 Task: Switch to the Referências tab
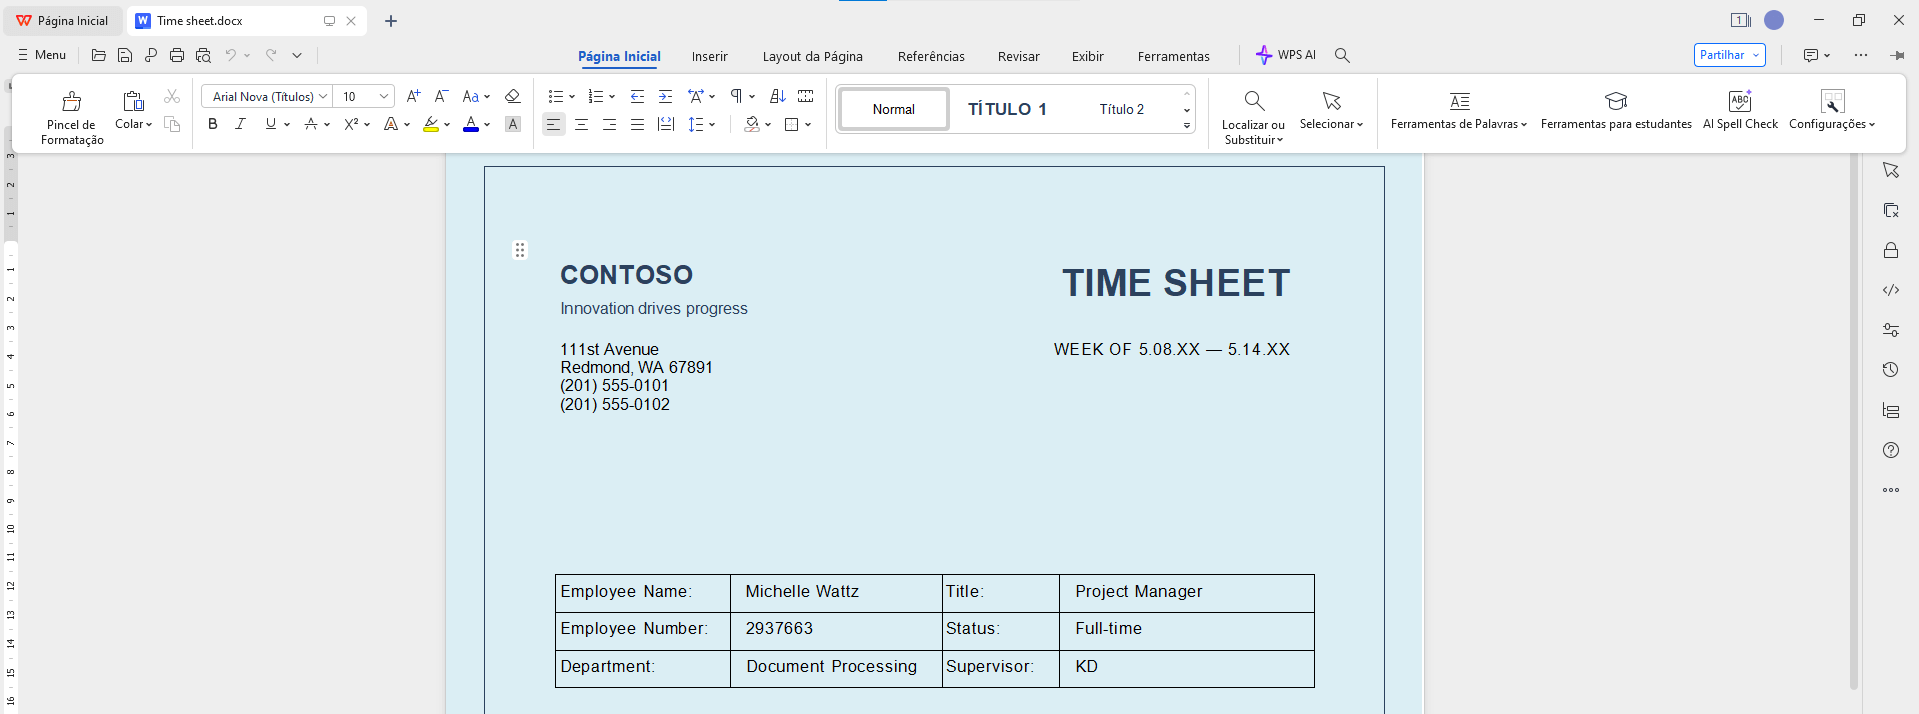pos(931,56)
